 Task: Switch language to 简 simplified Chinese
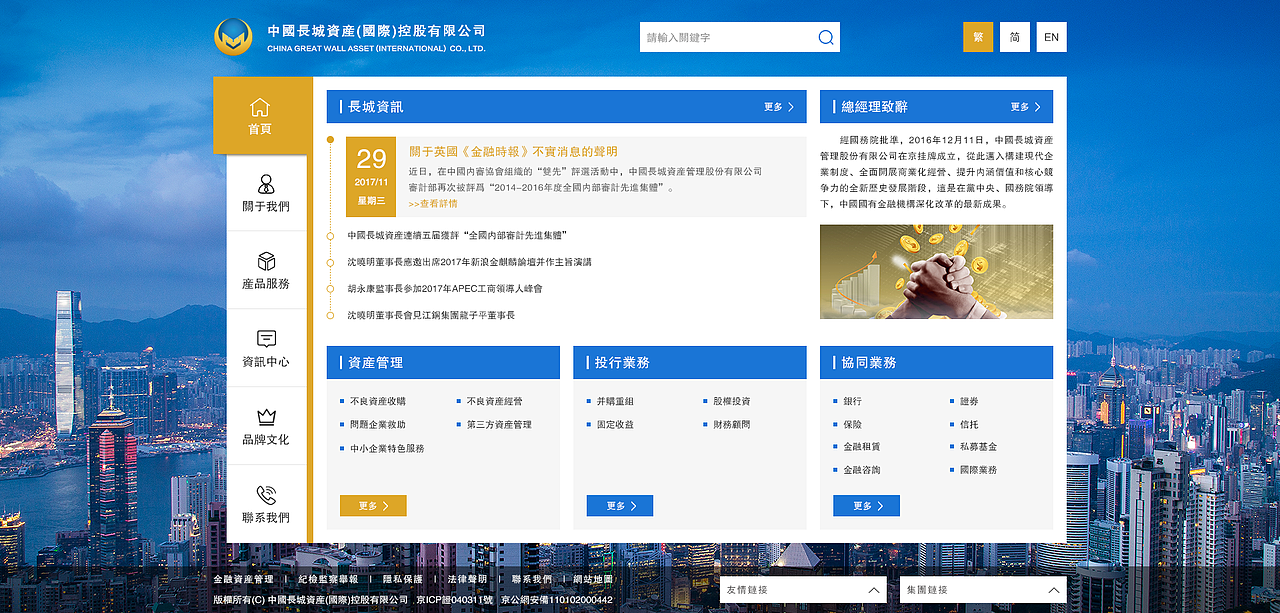pos(1015,37)
